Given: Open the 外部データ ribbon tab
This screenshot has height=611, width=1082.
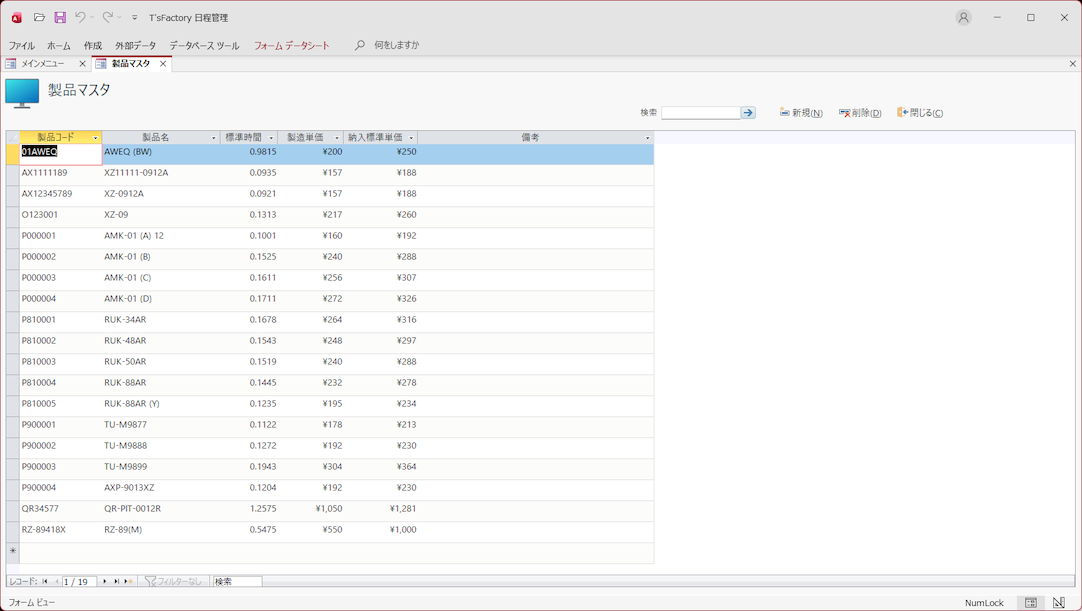Looking at the screenshot, I should pyautogui.click(x=135, y=45).
